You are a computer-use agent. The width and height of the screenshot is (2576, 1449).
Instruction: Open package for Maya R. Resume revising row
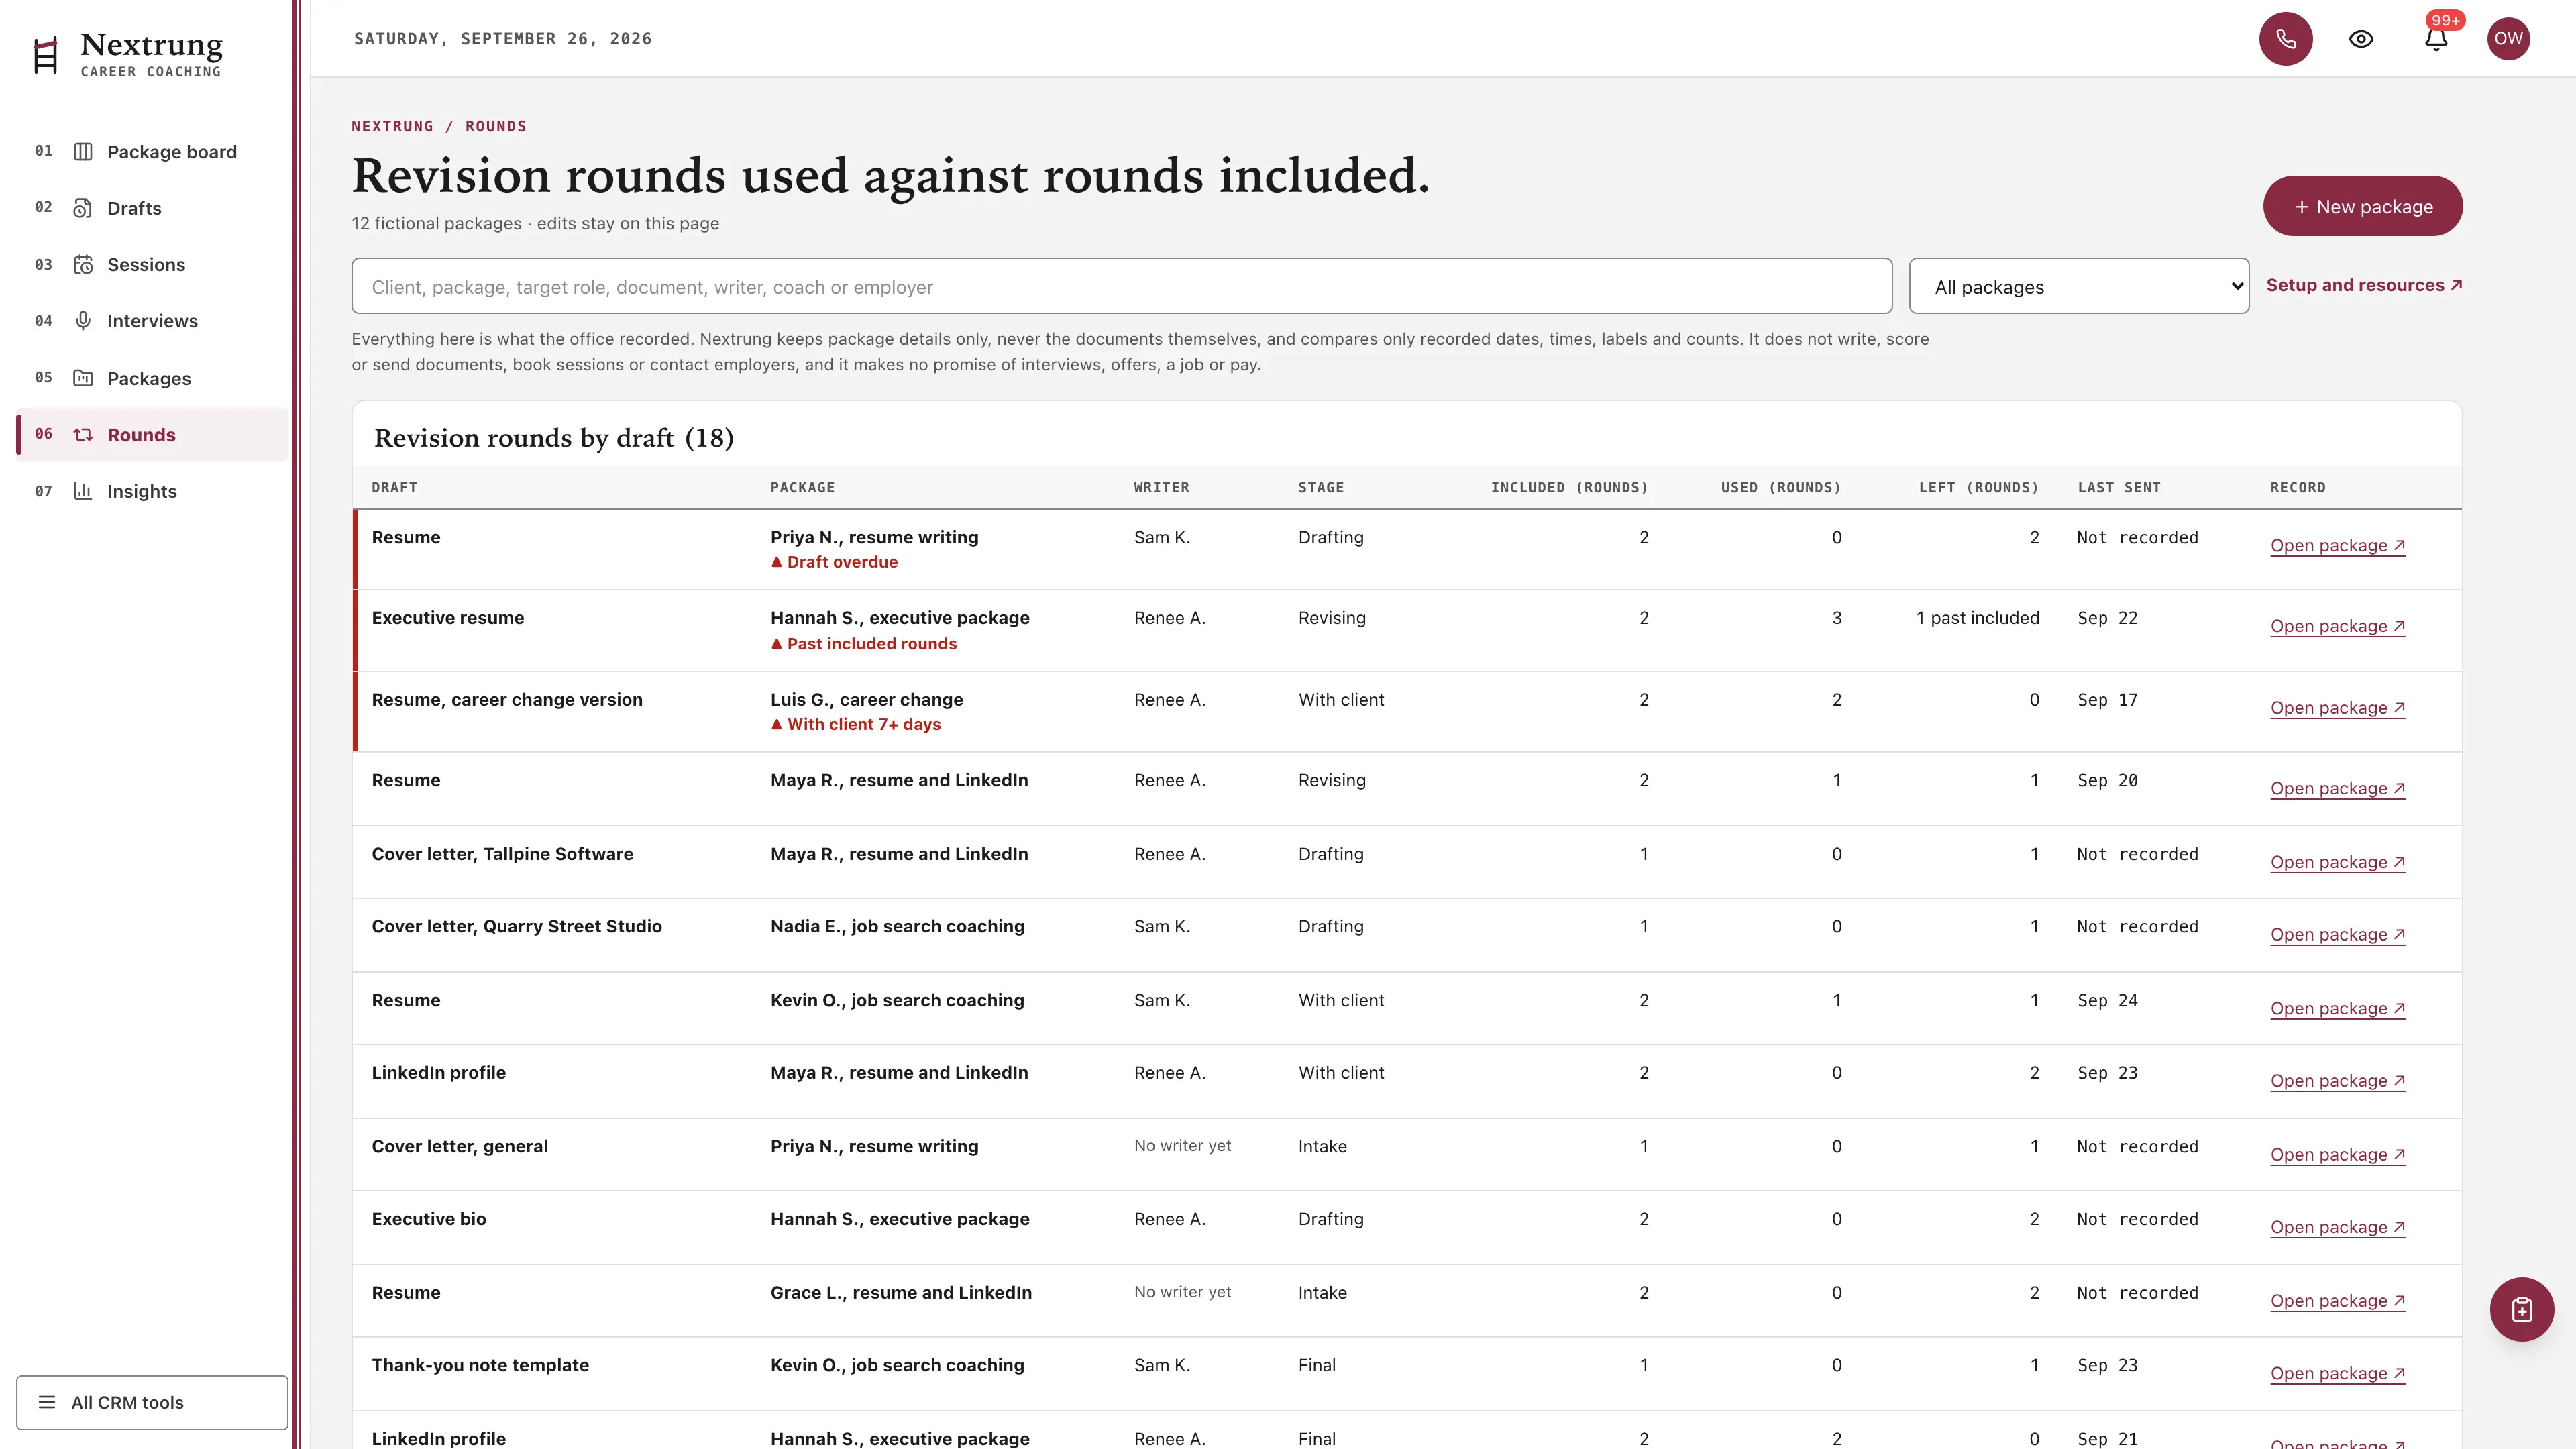click(x=2337, y=788)
